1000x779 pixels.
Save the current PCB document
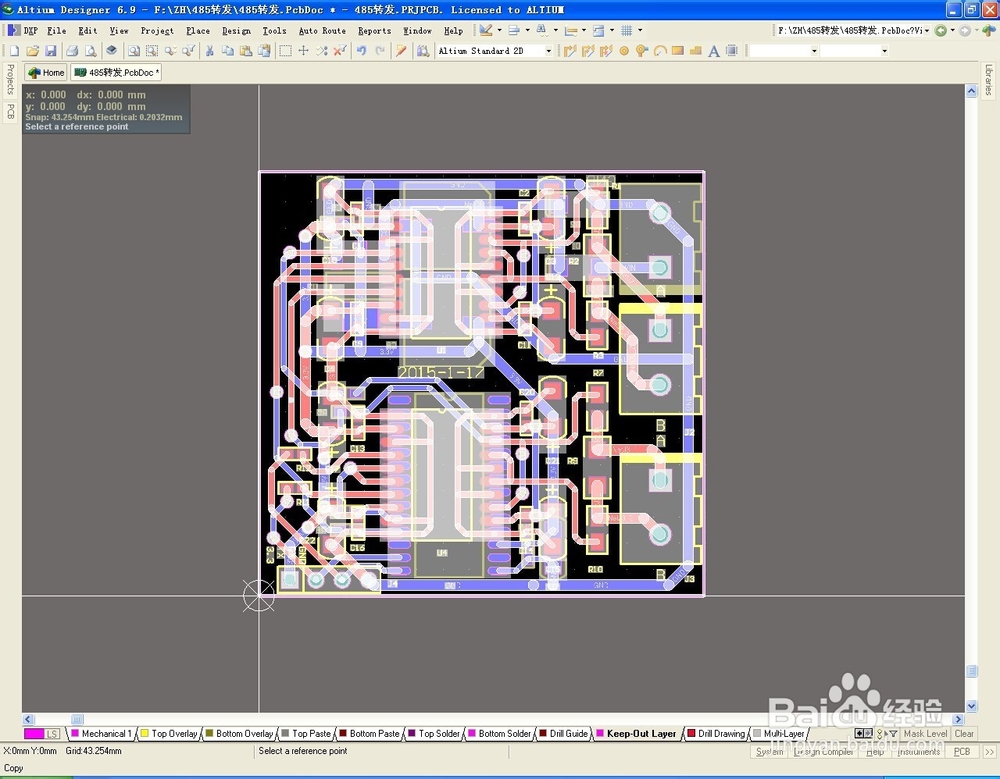coord(50,51)
